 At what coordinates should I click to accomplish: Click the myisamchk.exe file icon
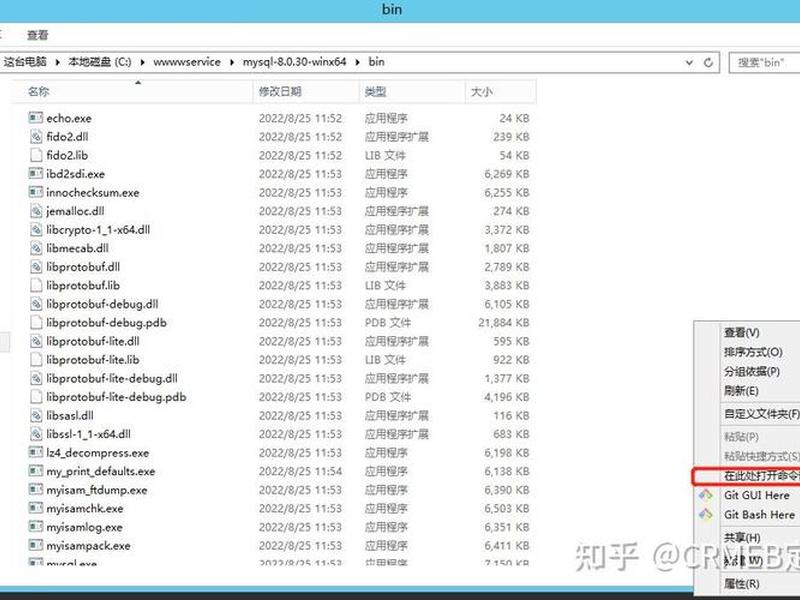(x=36, y=509)
